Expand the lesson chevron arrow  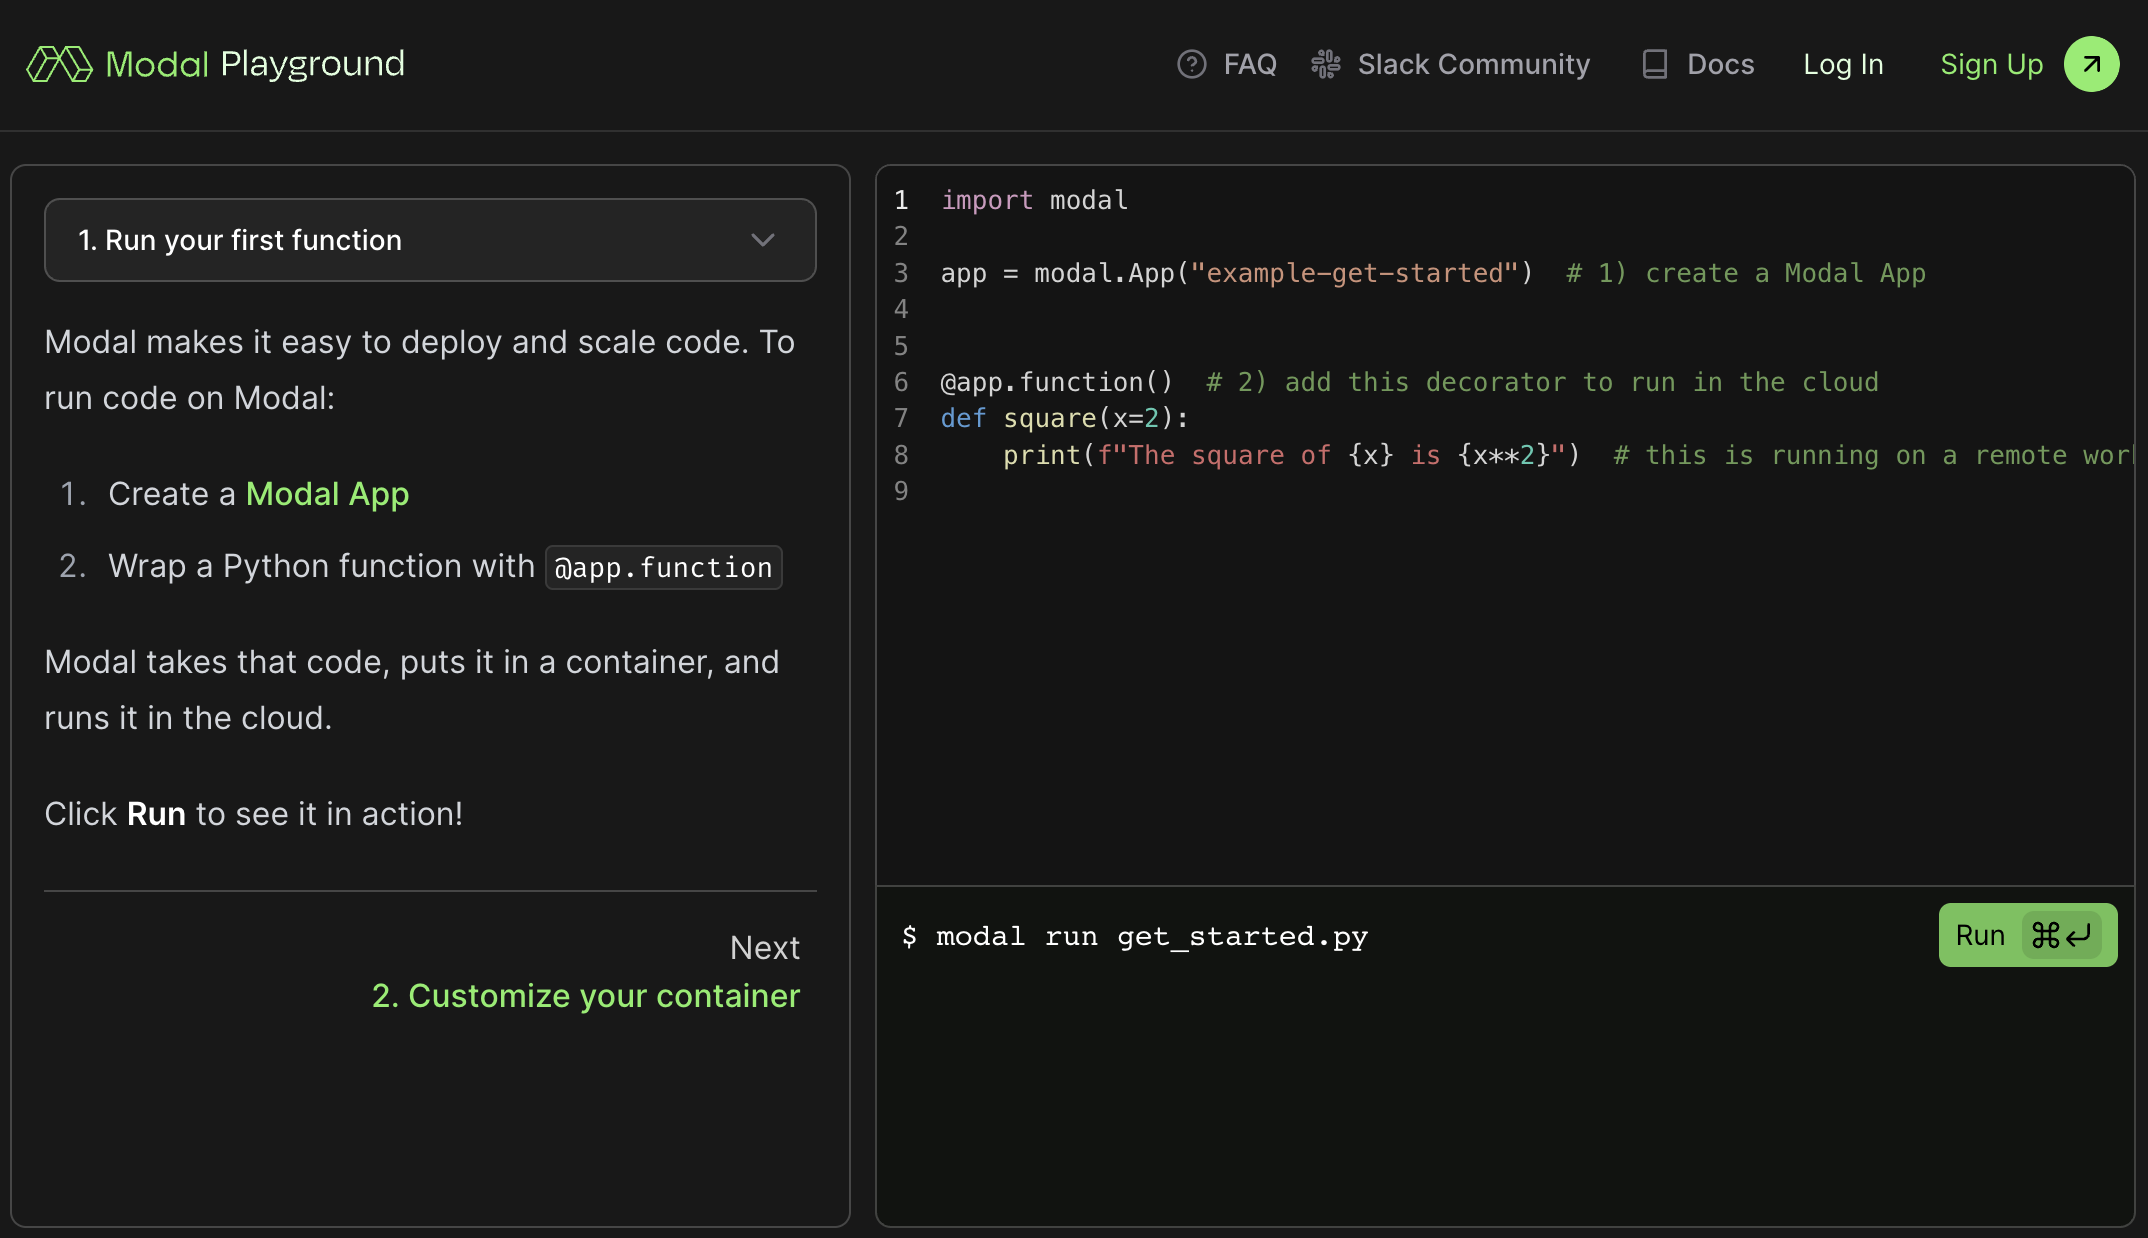point(763,240)
